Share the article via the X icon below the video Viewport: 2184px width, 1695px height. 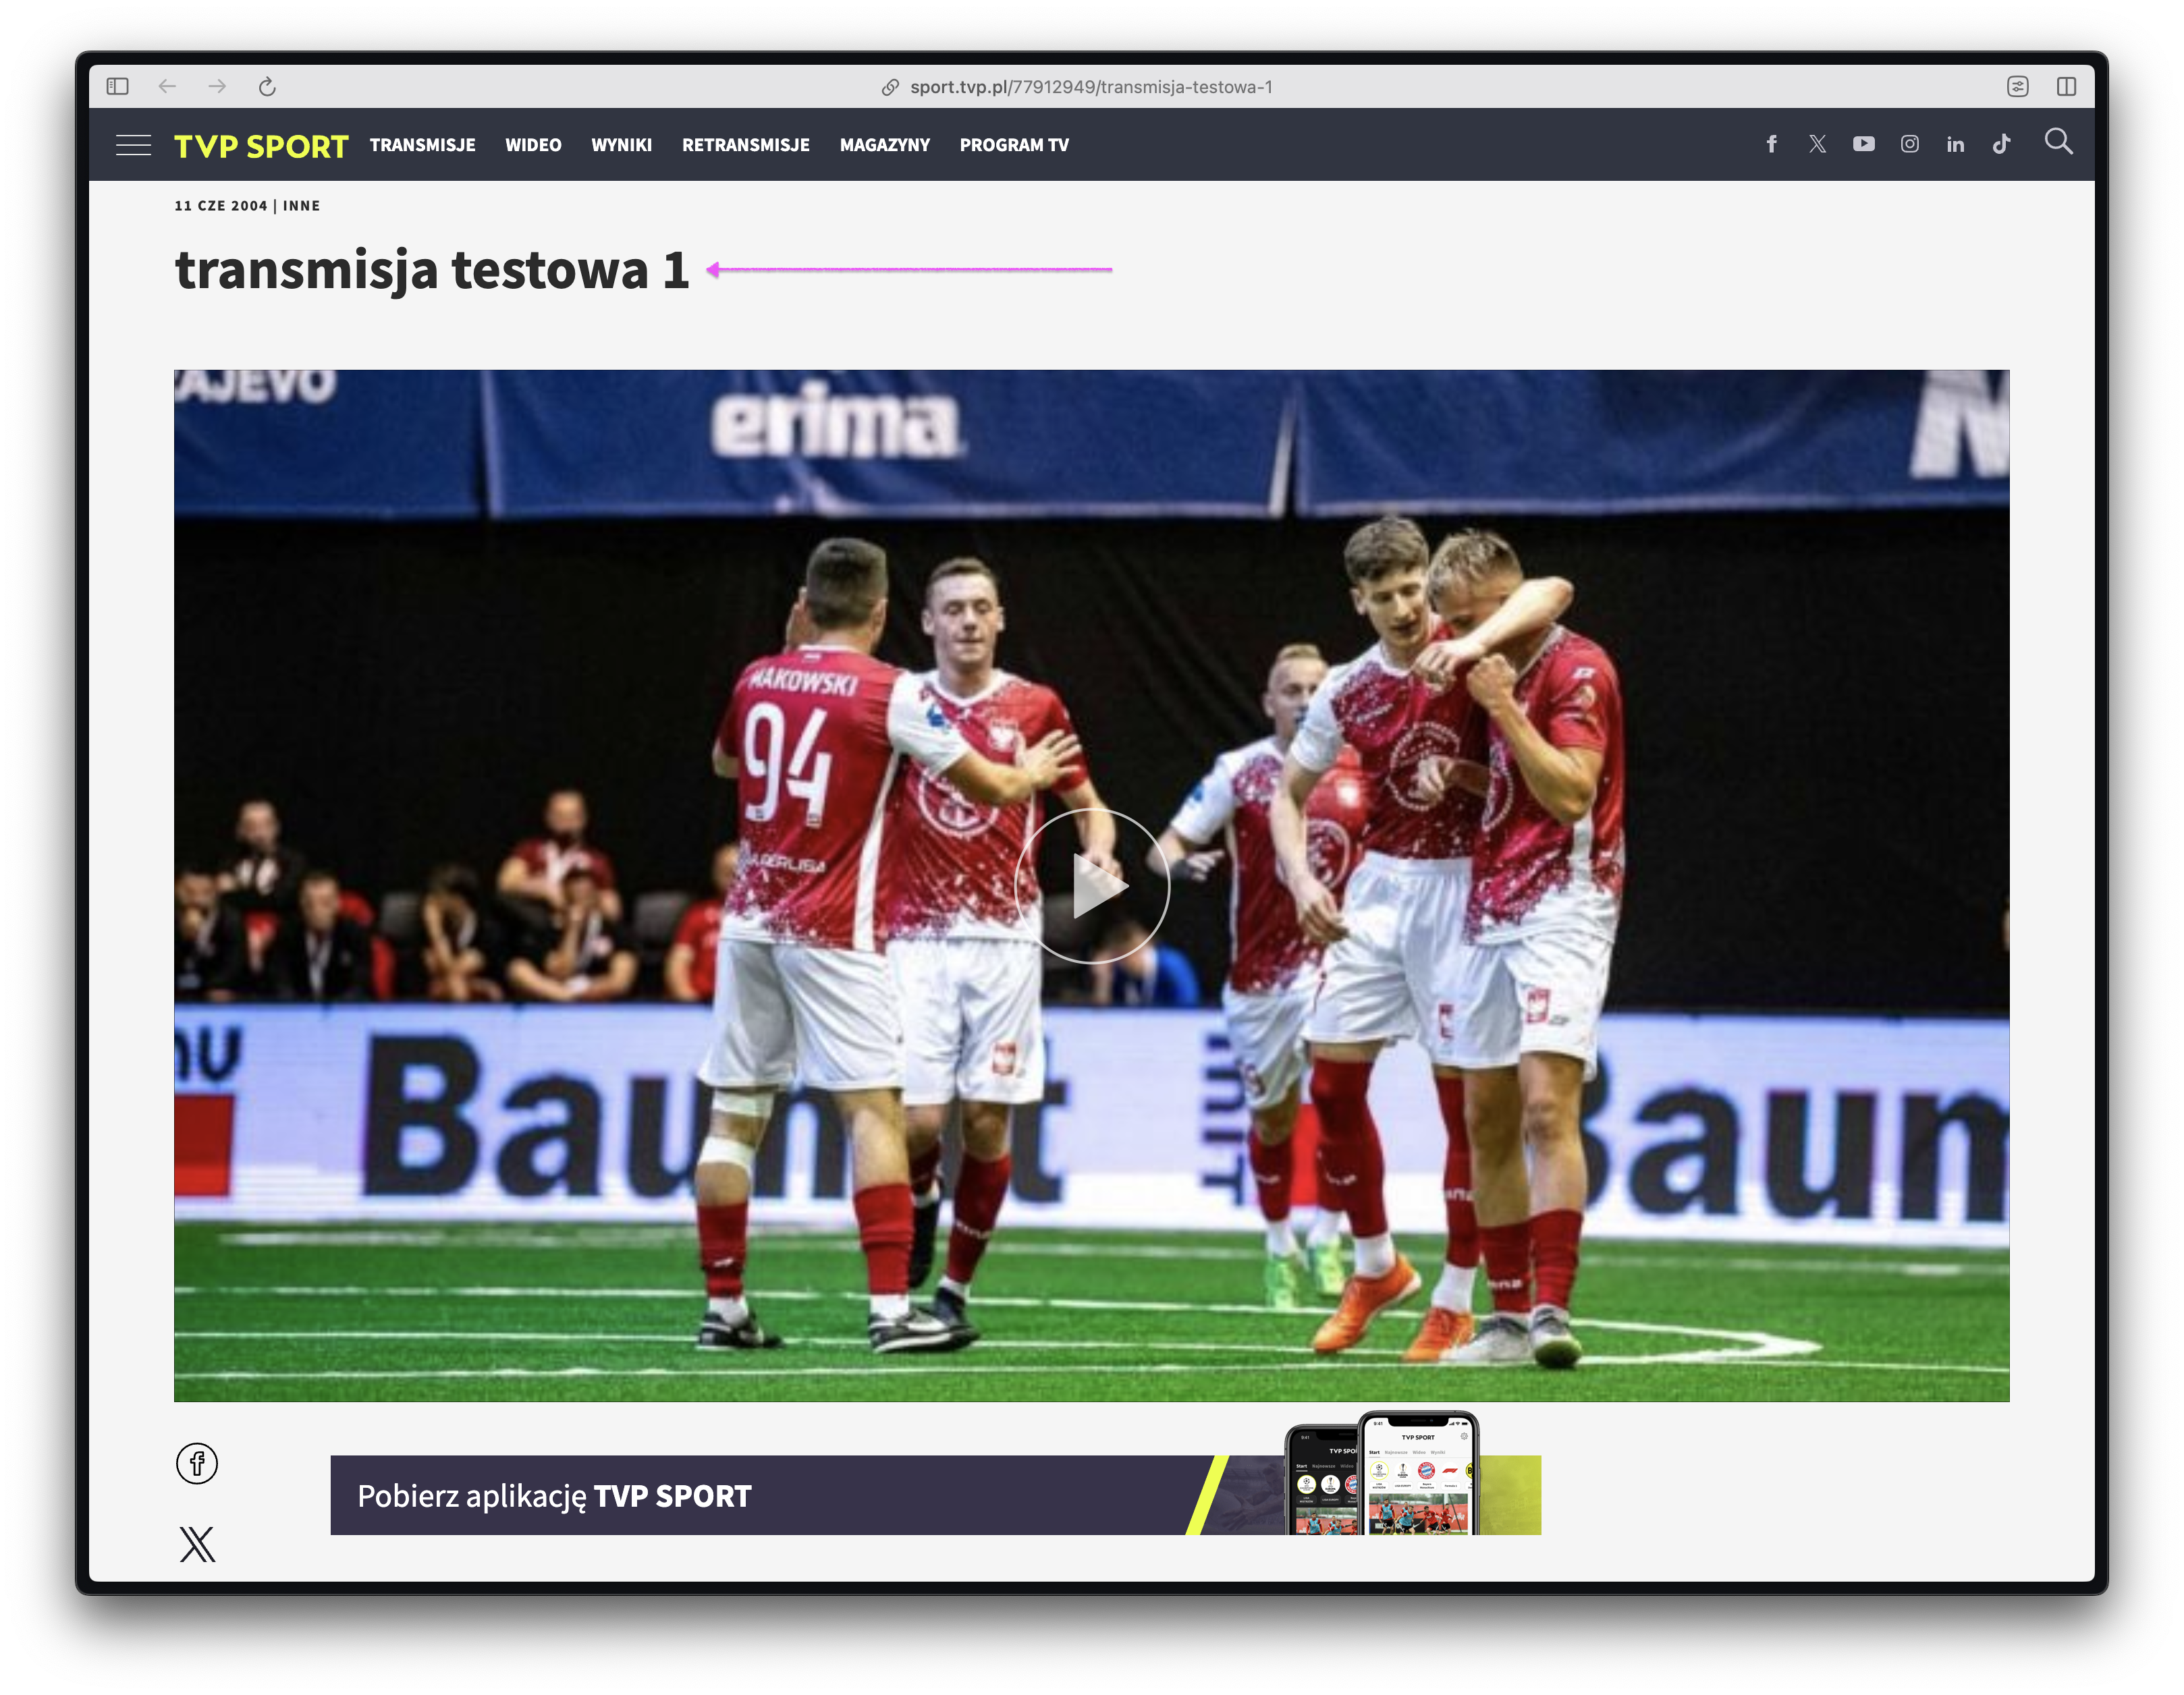[197, 1544]
